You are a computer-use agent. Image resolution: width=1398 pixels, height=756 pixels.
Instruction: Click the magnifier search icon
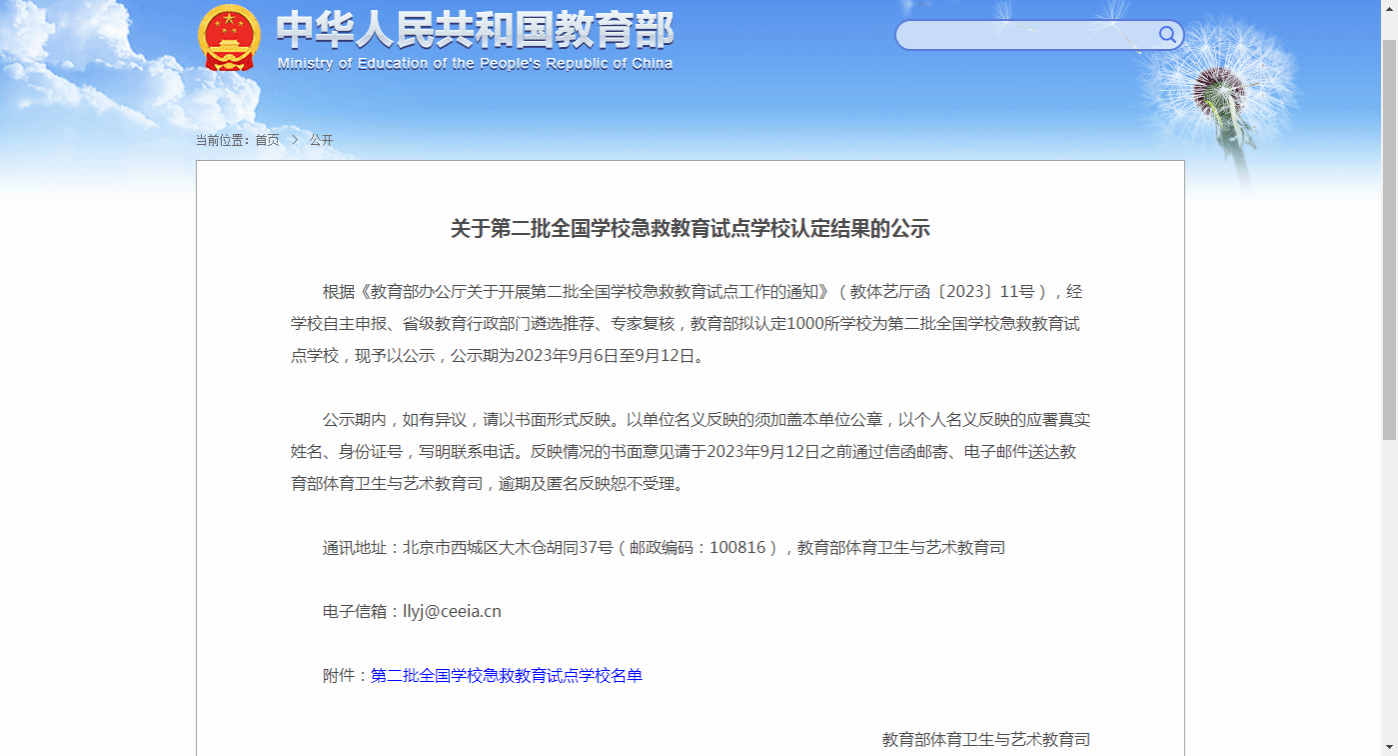coord(1167,35)
